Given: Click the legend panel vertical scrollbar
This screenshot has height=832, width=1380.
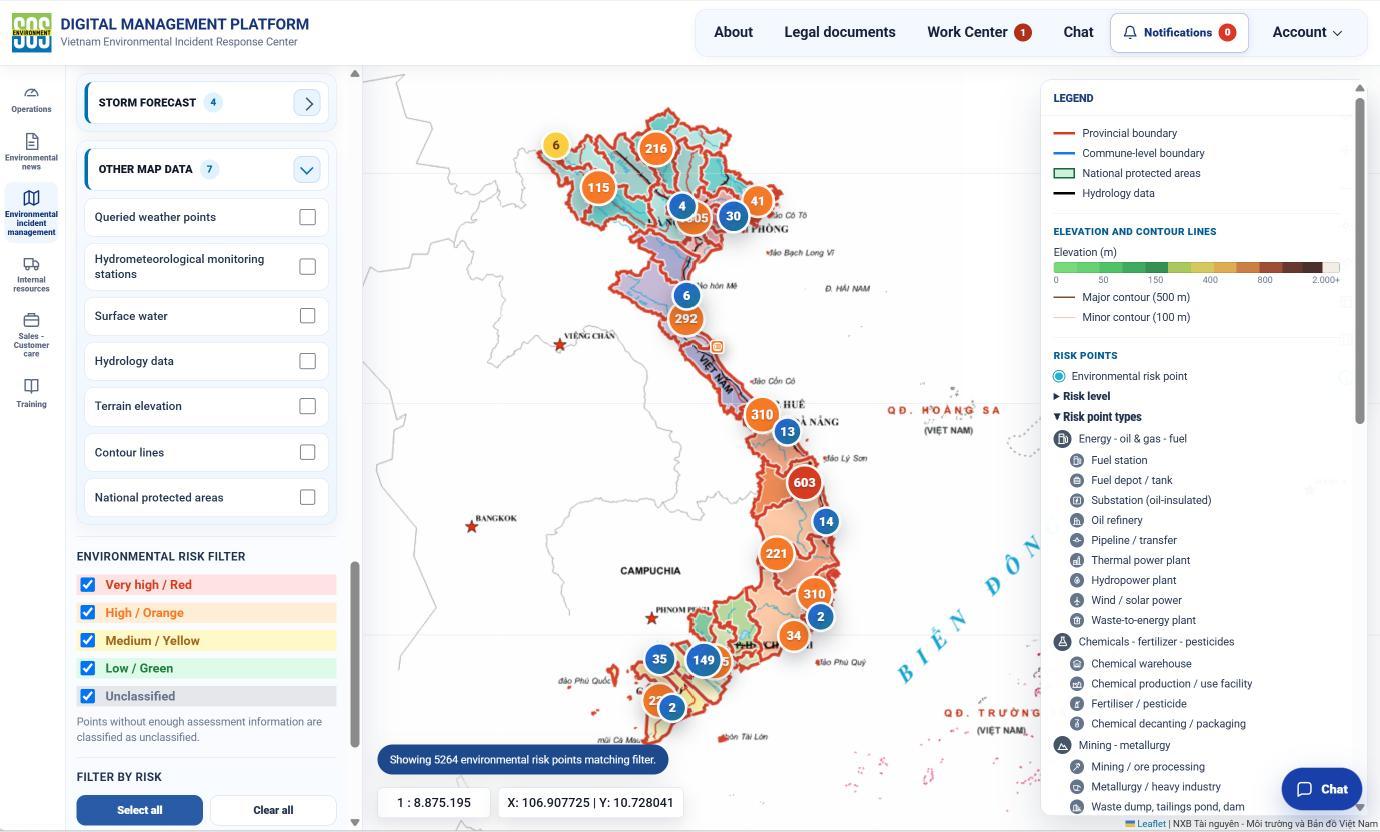Looking at the screenshot, I should pyautogui.click(x=1360, y=260).
